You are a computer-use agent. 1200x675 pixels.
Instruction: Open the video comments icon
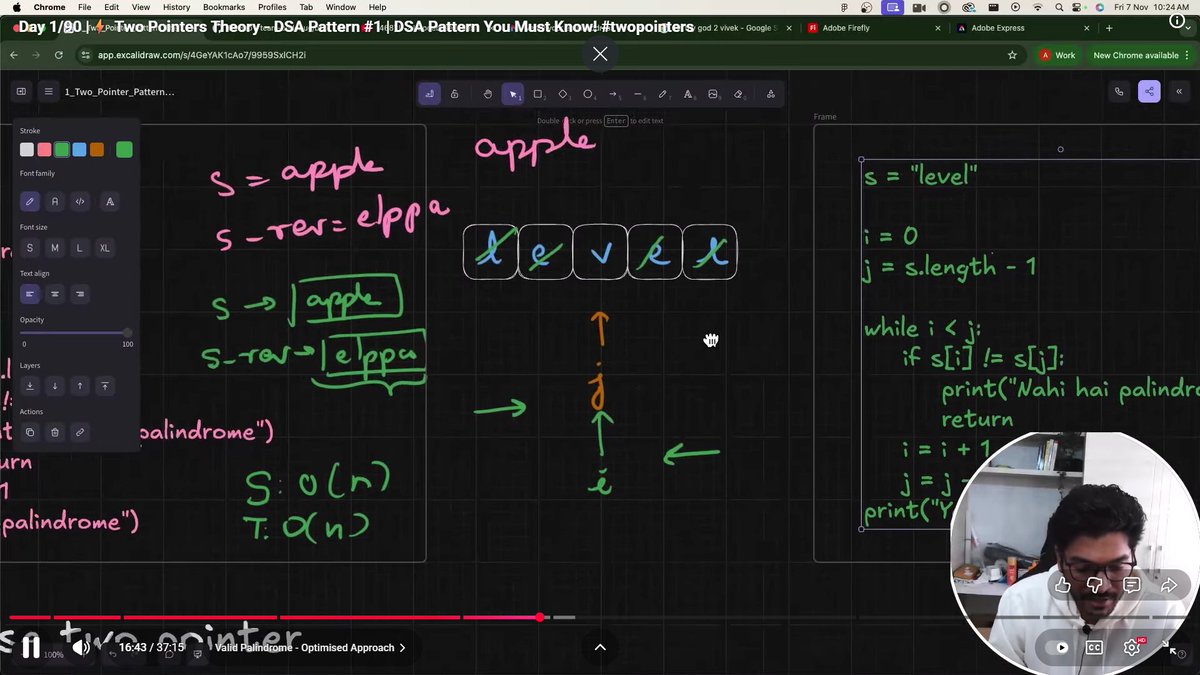(1132, 585)
